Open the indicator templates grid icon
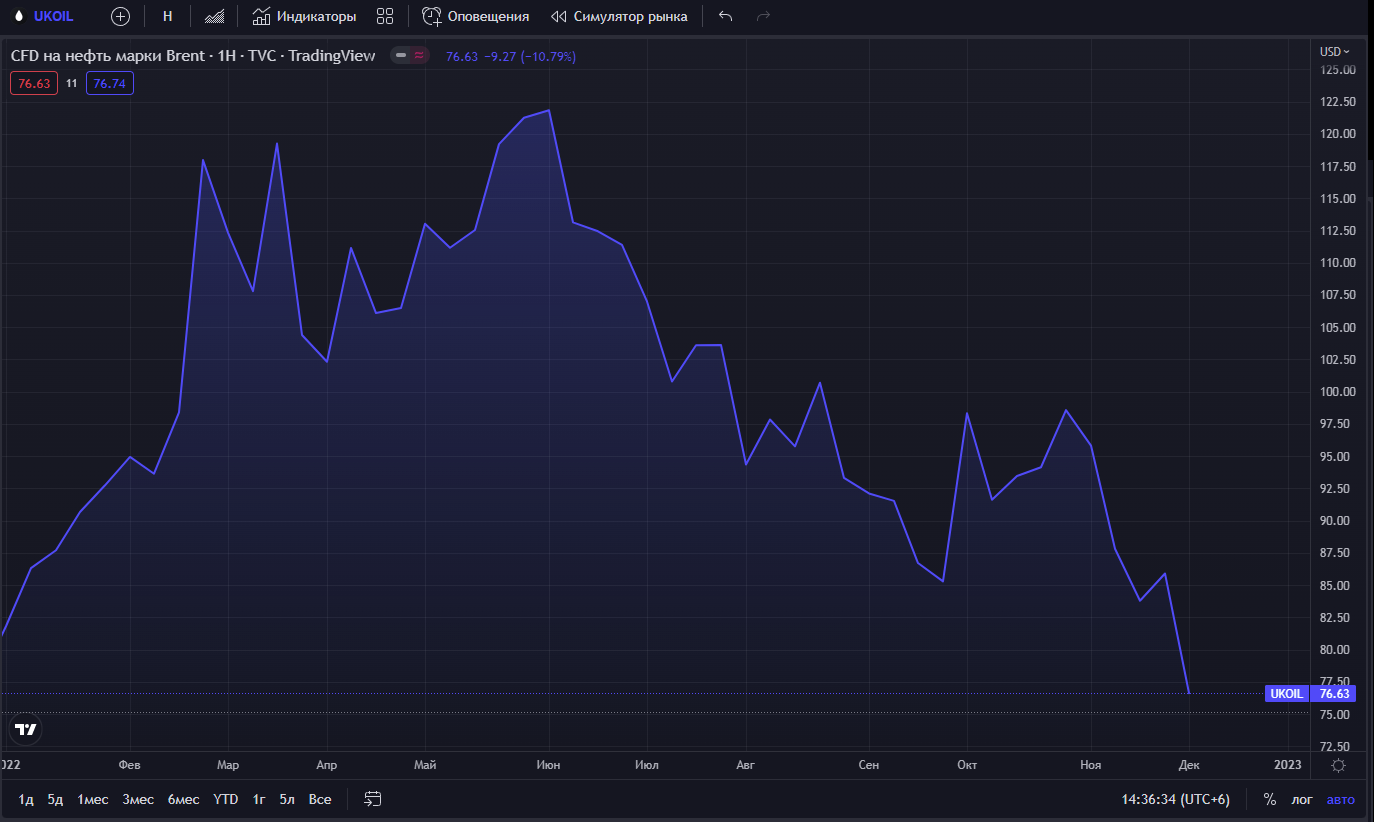 385,16
